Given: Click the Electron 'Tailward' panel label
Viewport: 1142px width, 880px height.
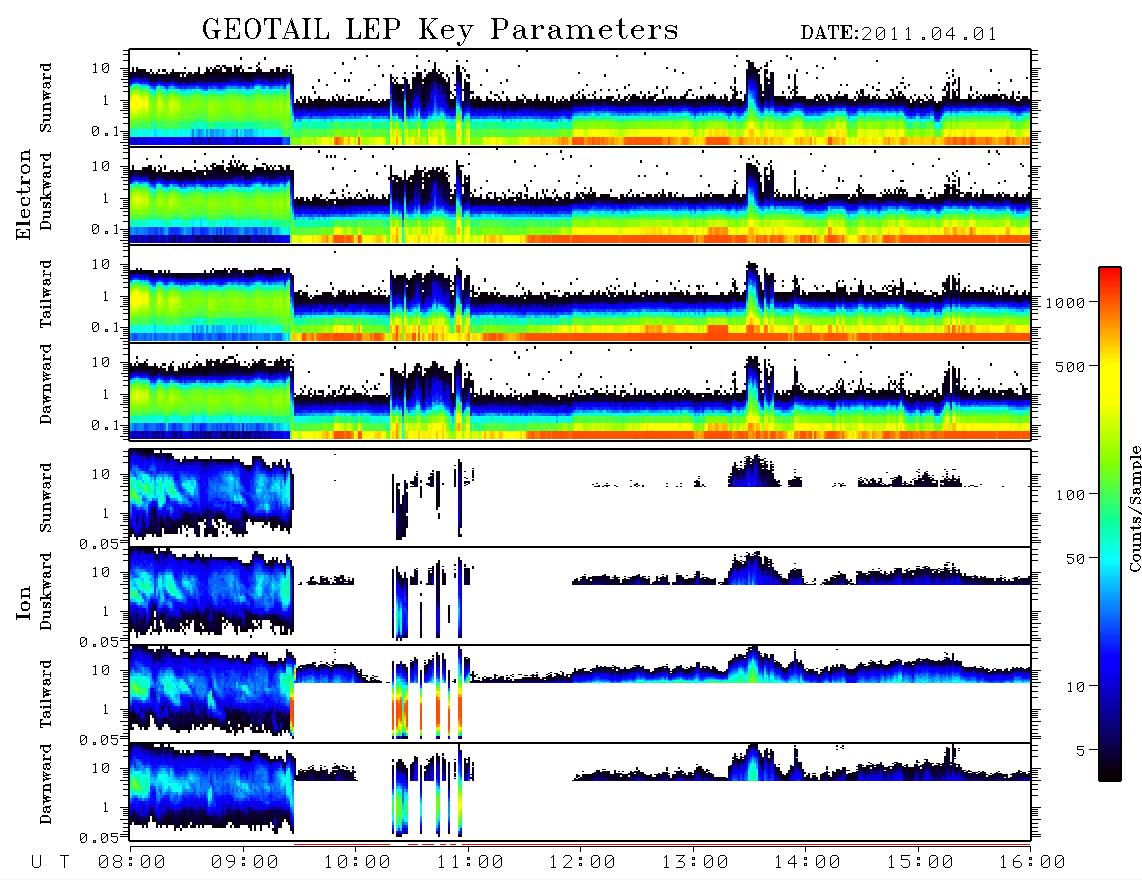Looking at the screenshot, I should 46,294.
